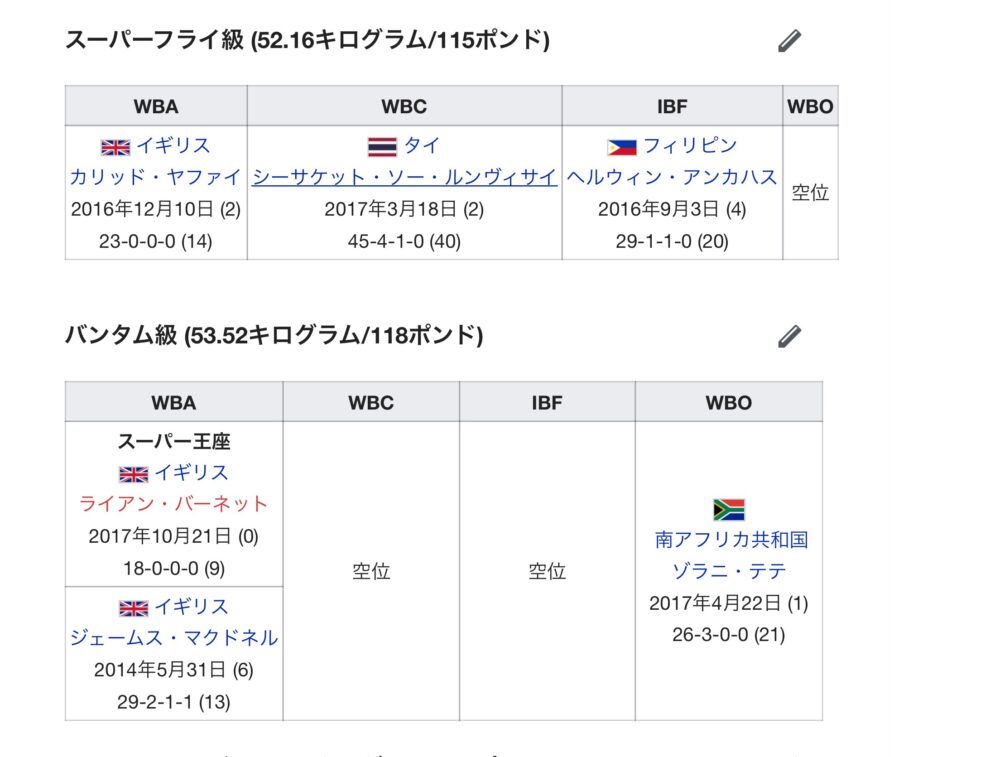Open the シーサケット・ソー・ルンヴィサイ link
Viewport: 1000px width, 757px height.
pyautogui.click(x=404, y=177)
